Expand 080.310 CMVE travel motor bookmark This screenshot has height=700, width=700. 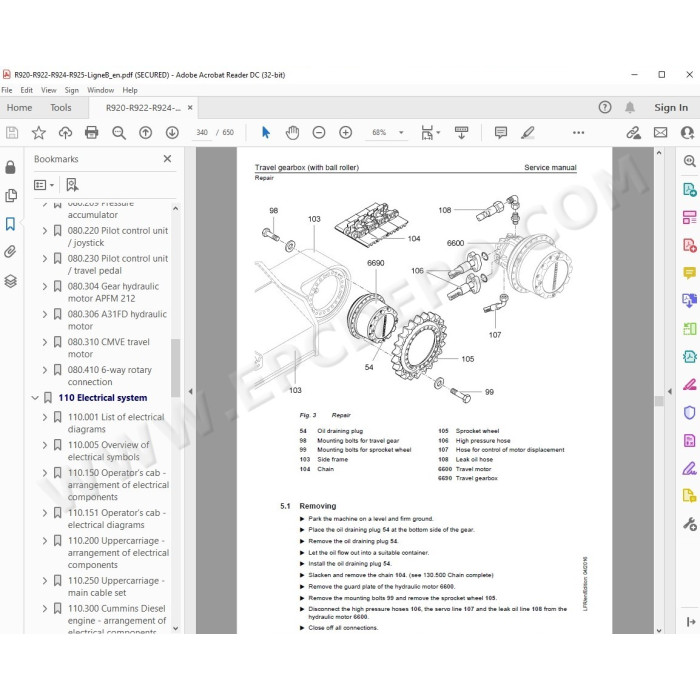[45, 342]
